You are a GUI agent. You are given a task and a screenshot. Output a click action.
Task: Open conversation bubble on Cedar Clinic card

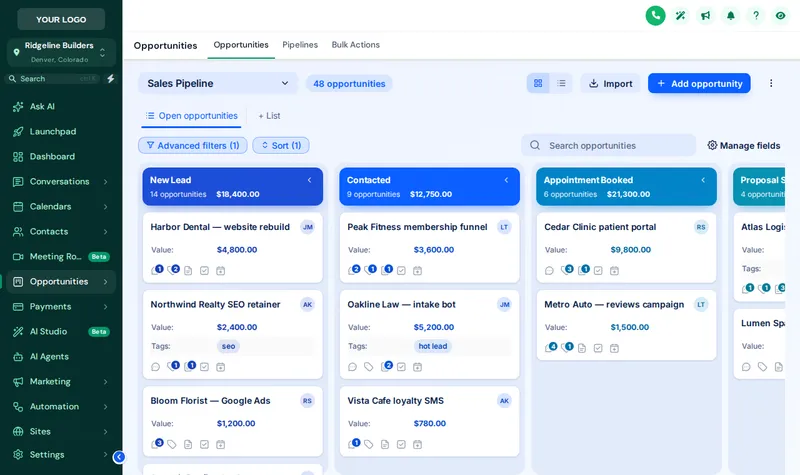(x=549, y=271)
